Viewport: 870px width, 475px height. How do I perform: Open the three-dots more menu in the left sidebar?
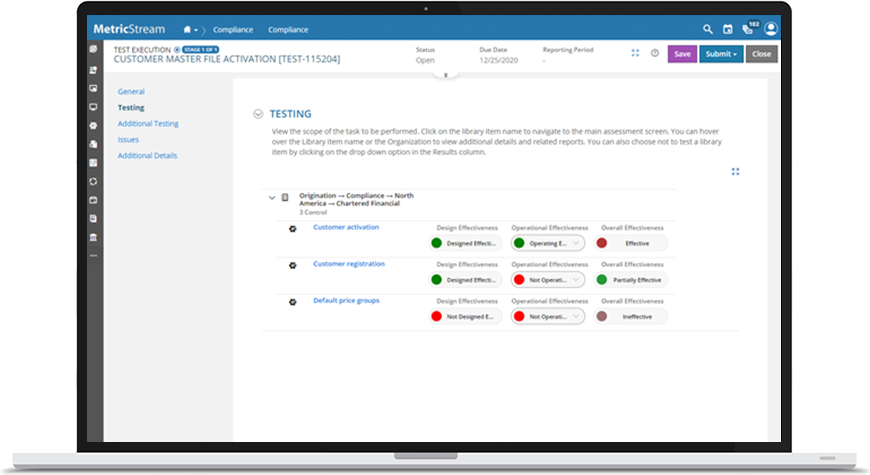pyautogui.click(x=93, y=256)
